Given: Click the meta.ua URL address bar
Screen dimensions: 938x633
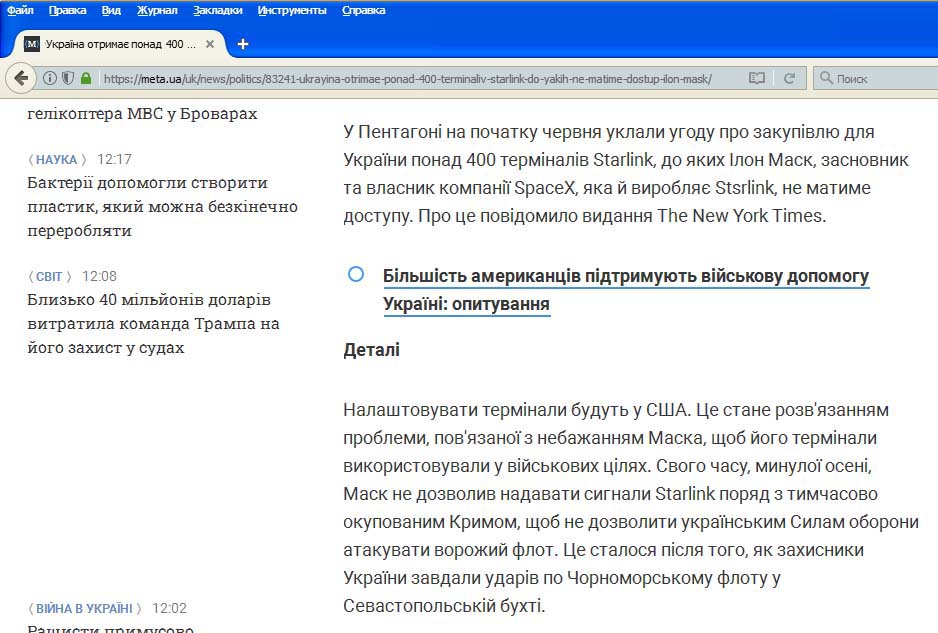Looking at the screenshot, I should tap(407, 78).
